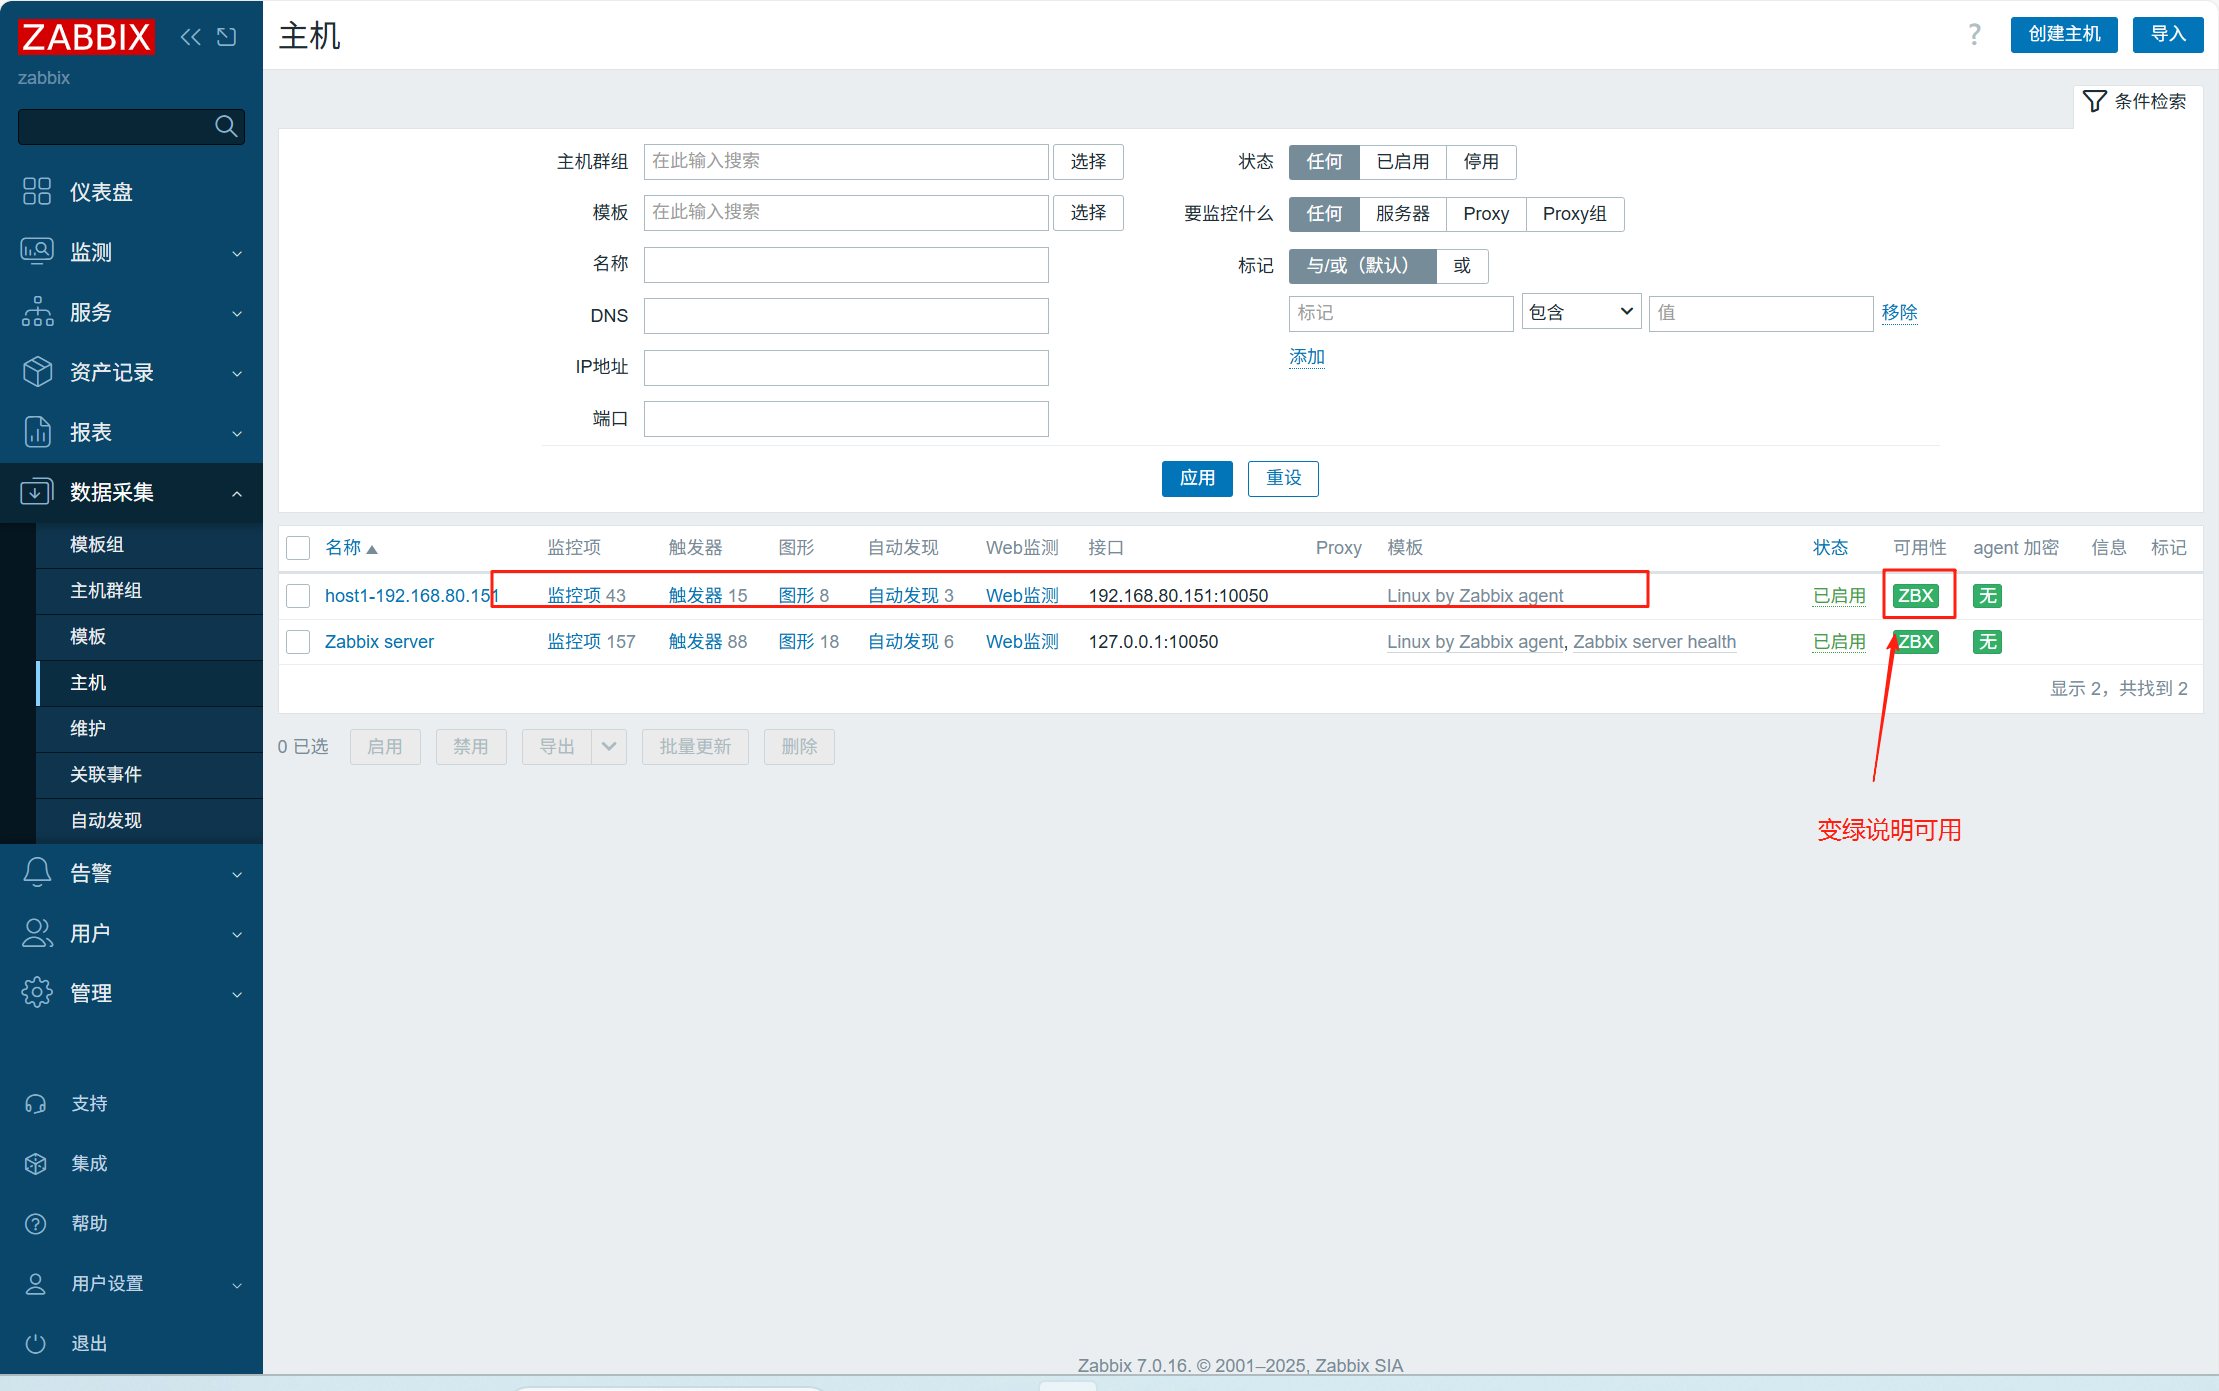Open the 维护 submenu item
Viewport: 2219px width, 1391px height.
pos(149,728)
